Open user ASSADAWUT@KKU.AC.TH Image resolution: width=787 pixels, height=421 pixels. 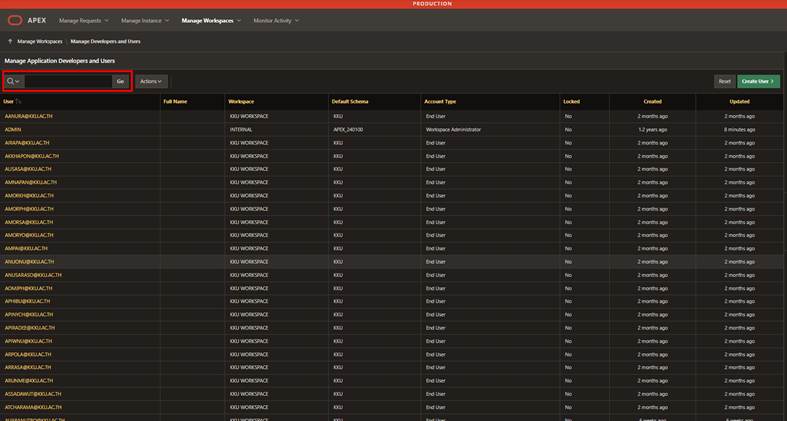(33, 394)
